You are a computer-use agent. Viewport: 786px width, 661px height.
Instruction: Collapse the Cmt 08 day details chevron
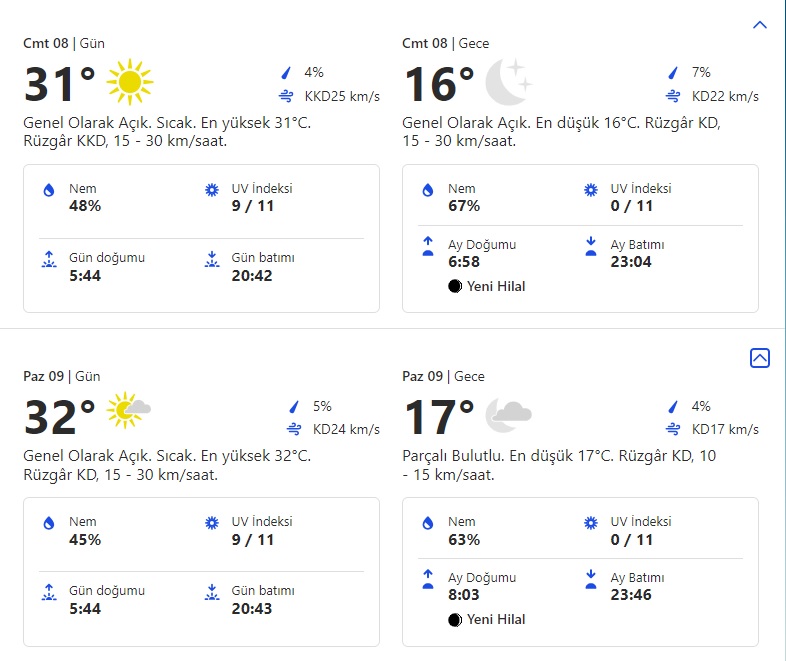coord(759,24)
